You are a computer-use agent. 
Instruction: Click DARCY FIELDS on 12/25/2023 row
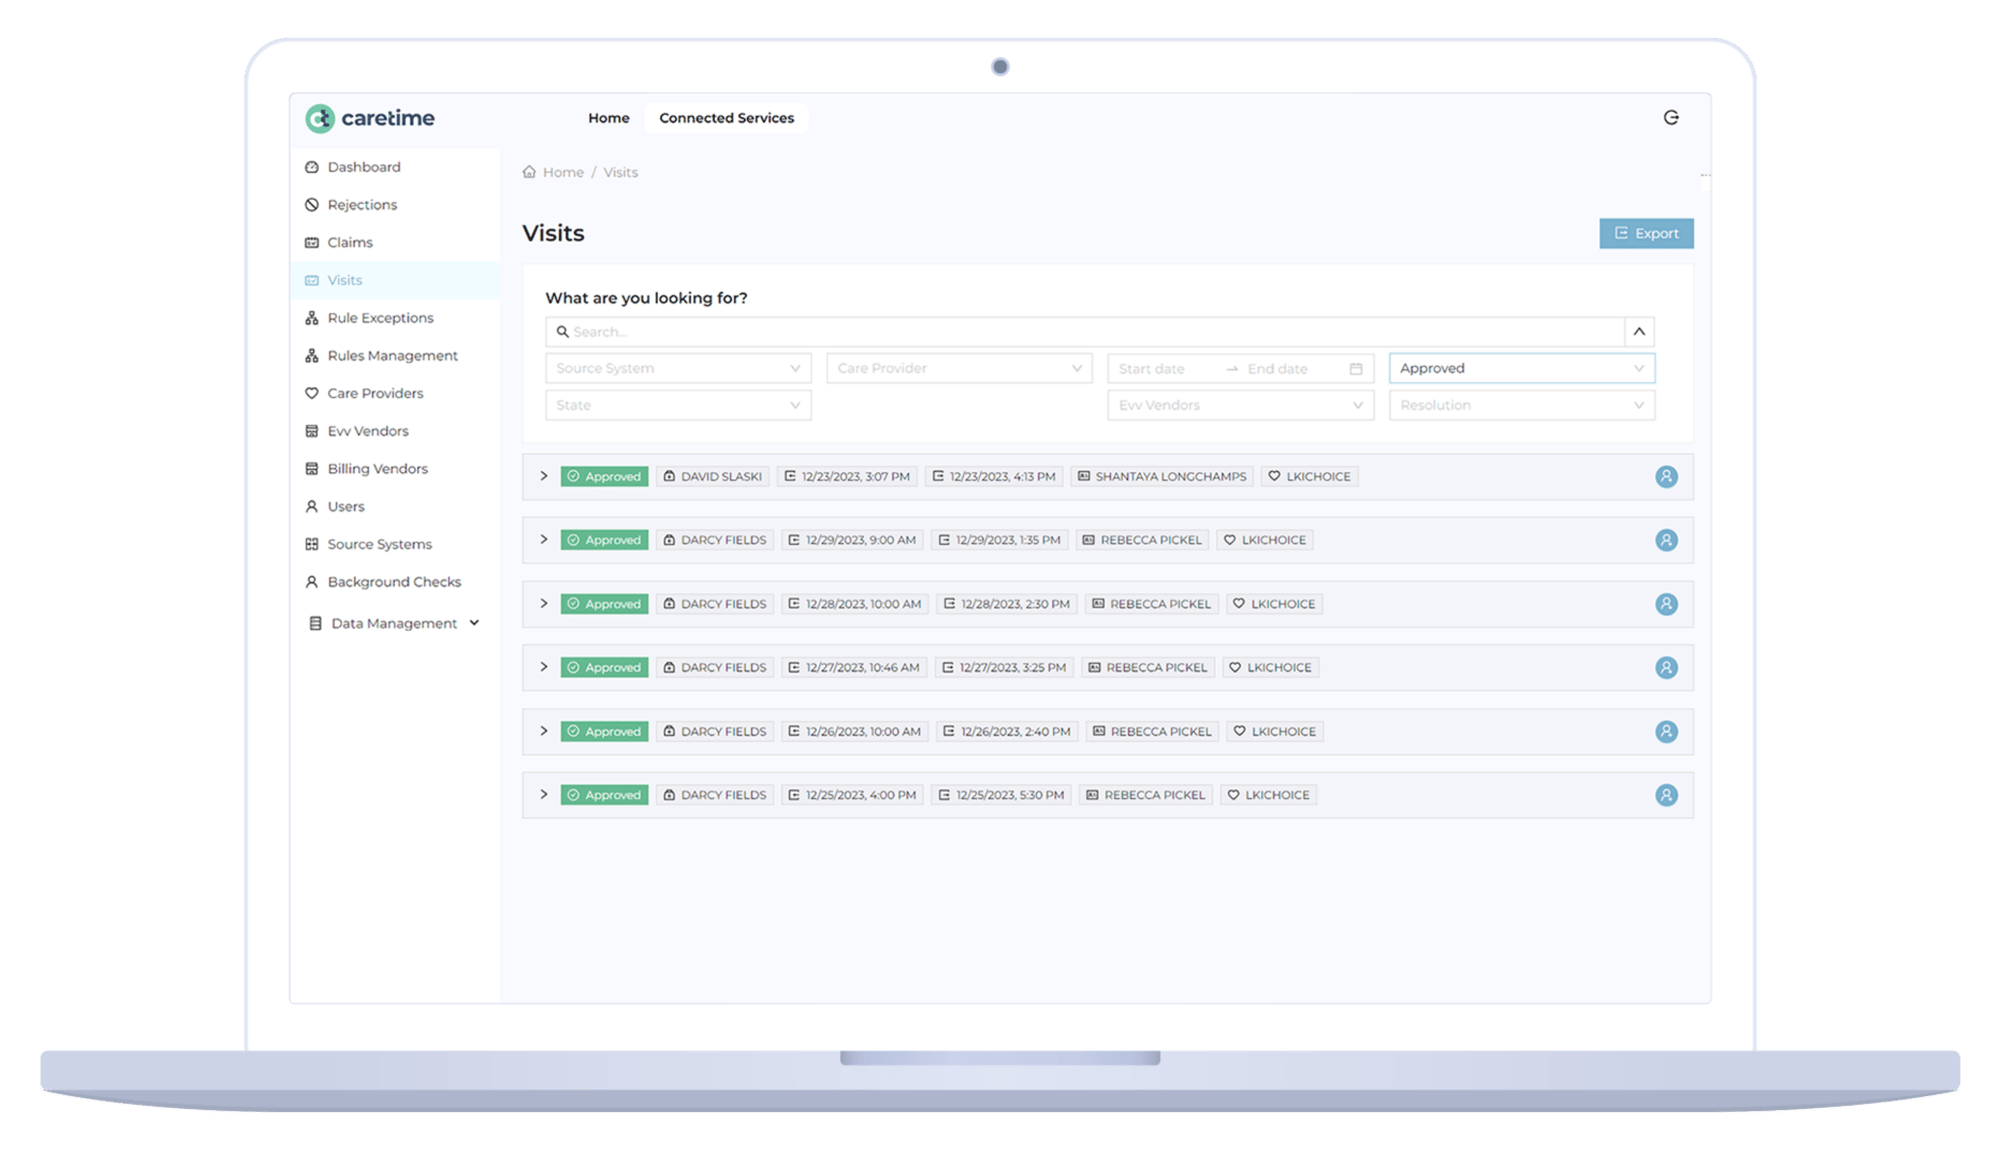point(715,795)
